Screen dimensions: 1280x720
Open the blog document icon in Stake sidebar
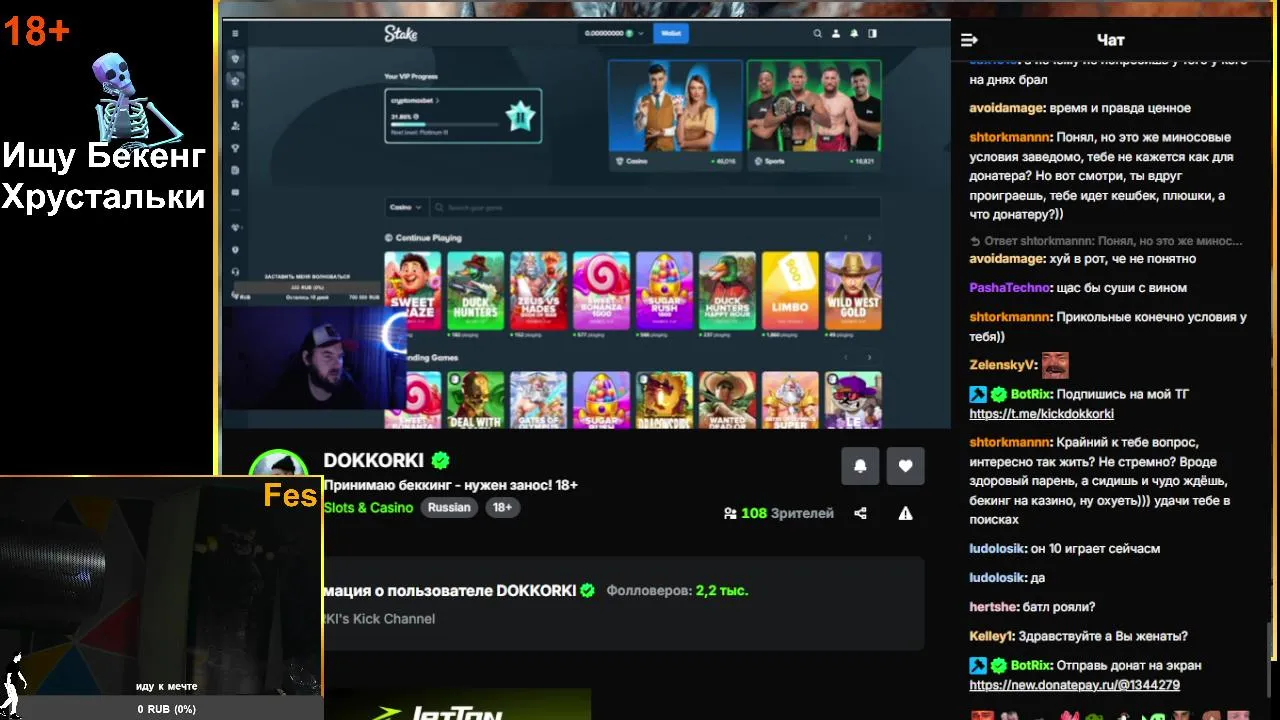coord(235,170)
